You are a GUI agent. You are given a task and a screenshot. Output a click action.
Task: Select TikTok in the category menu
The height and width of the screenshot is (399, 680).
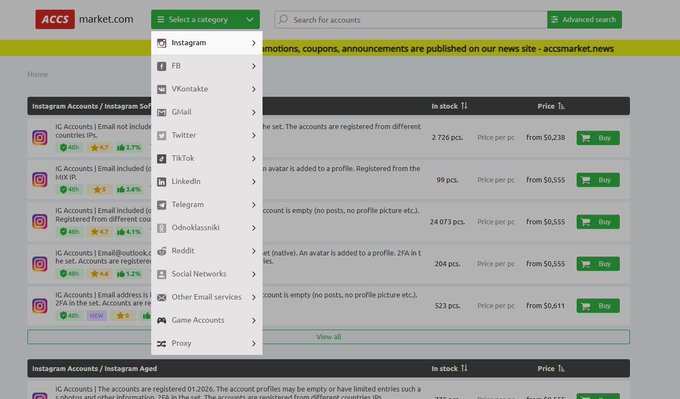[206, 158]
